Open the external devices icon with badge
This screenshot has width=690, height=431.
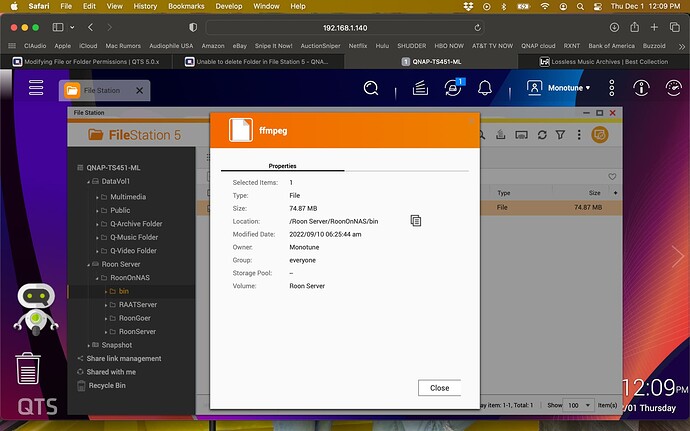pos(453,88)
